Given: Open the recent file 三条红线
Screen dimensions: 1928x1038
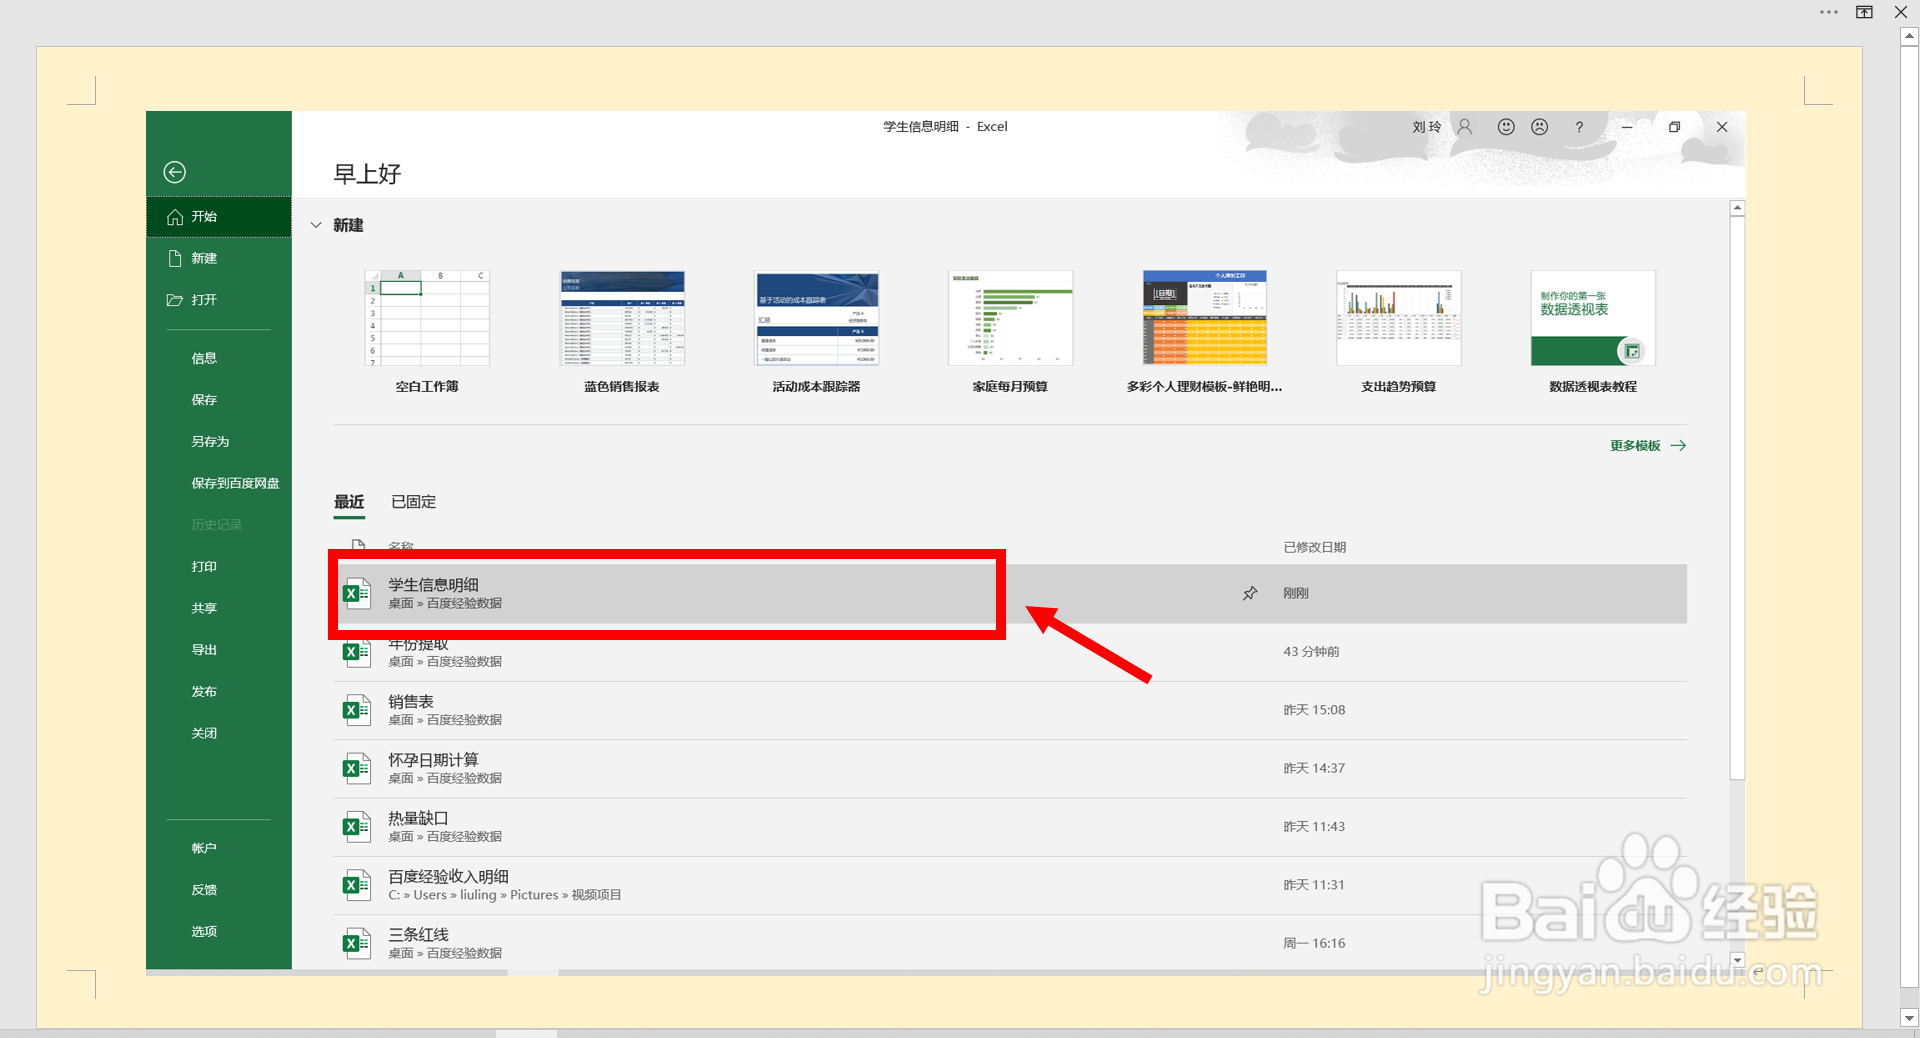Looking at the screenshot, I should 1010,943.
